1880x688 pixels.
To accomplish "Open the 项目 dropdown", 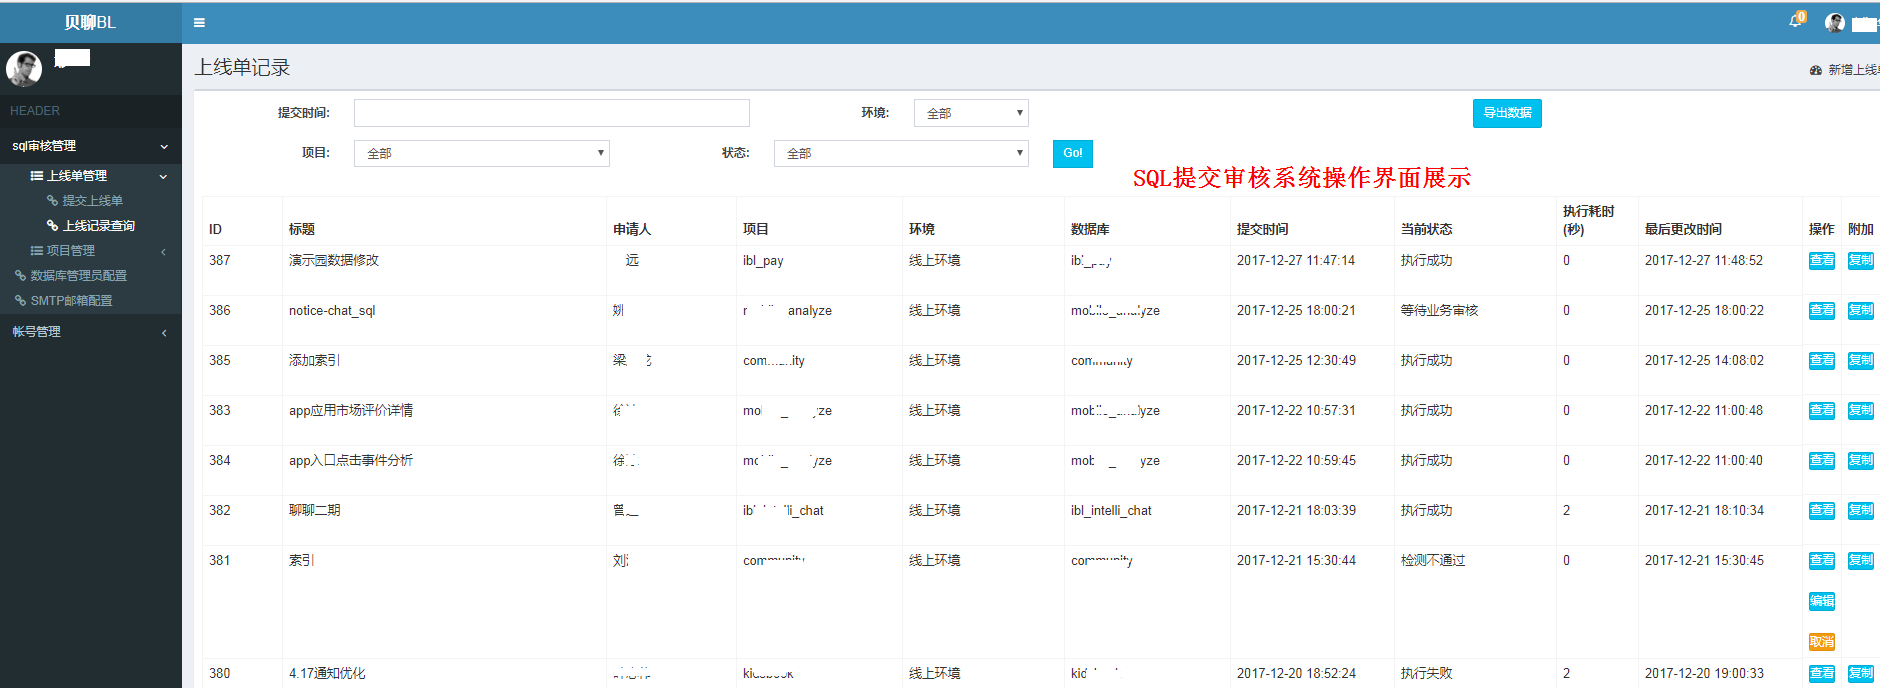I will (x=481, y=153).
